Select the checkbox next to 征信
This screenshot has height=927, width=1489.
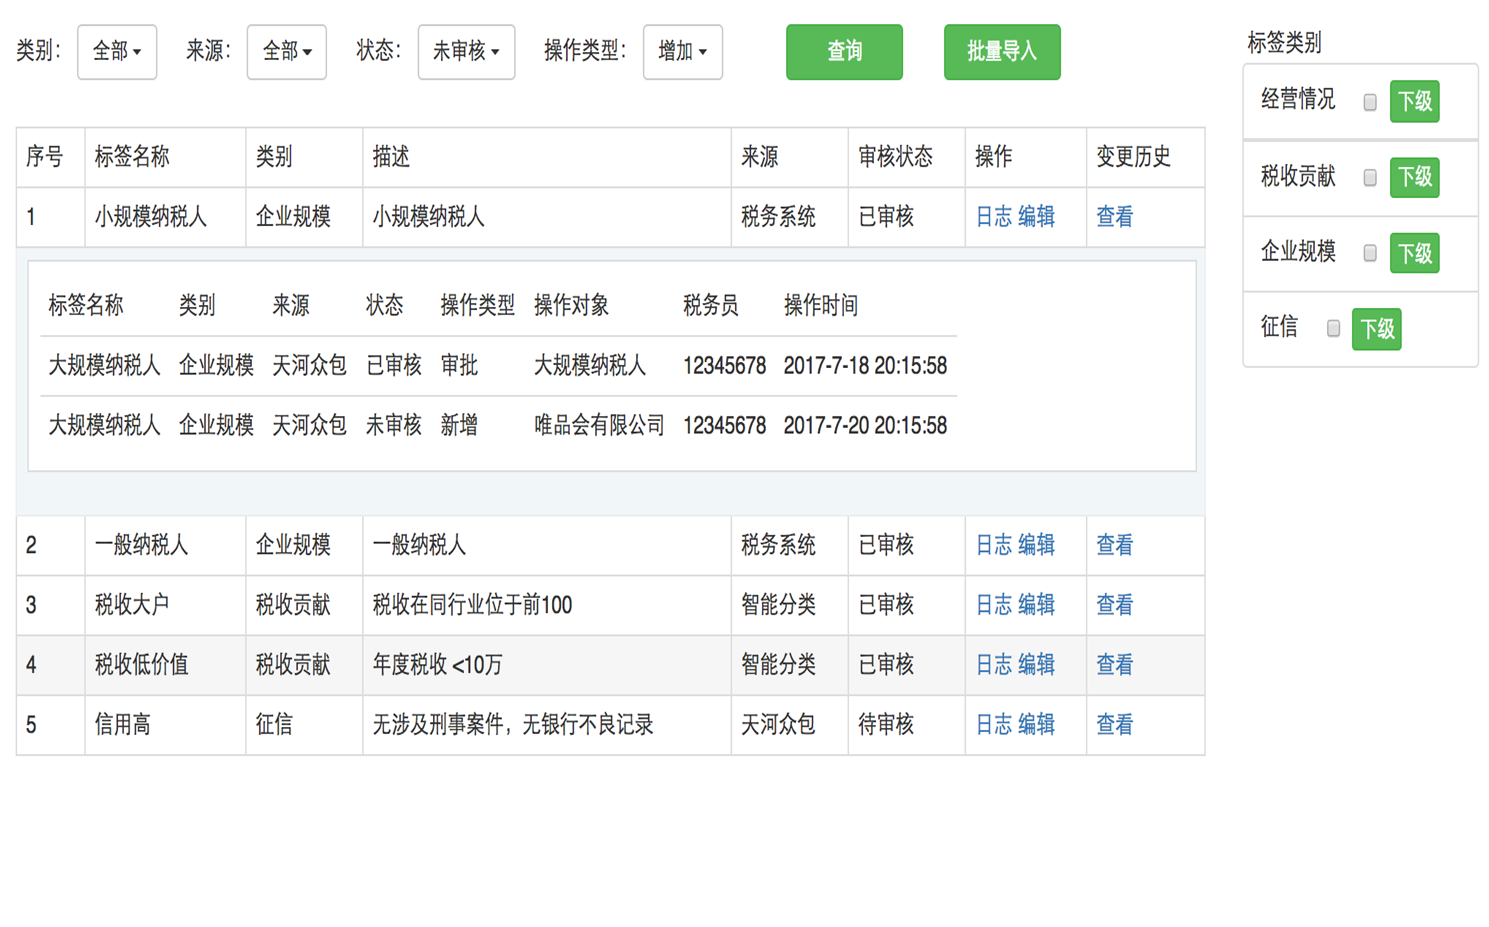(1332, 329)
